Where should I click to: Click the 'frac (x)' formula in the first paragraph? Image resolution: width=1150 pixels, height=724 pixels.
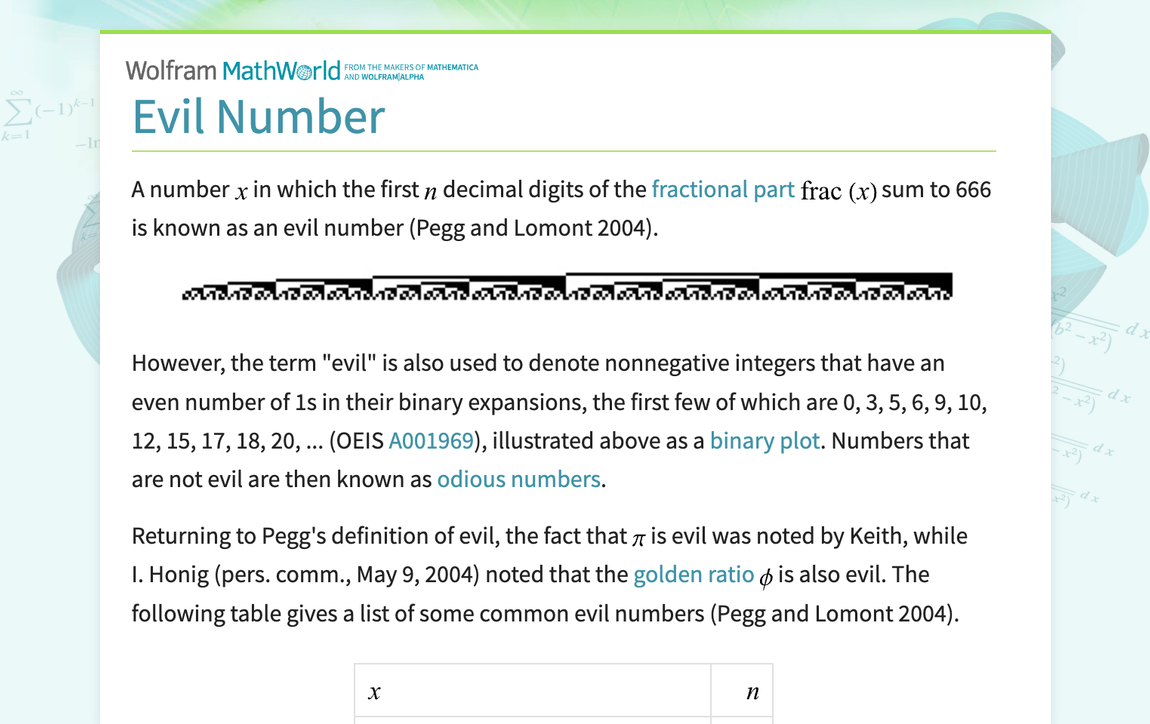point(838,191)
